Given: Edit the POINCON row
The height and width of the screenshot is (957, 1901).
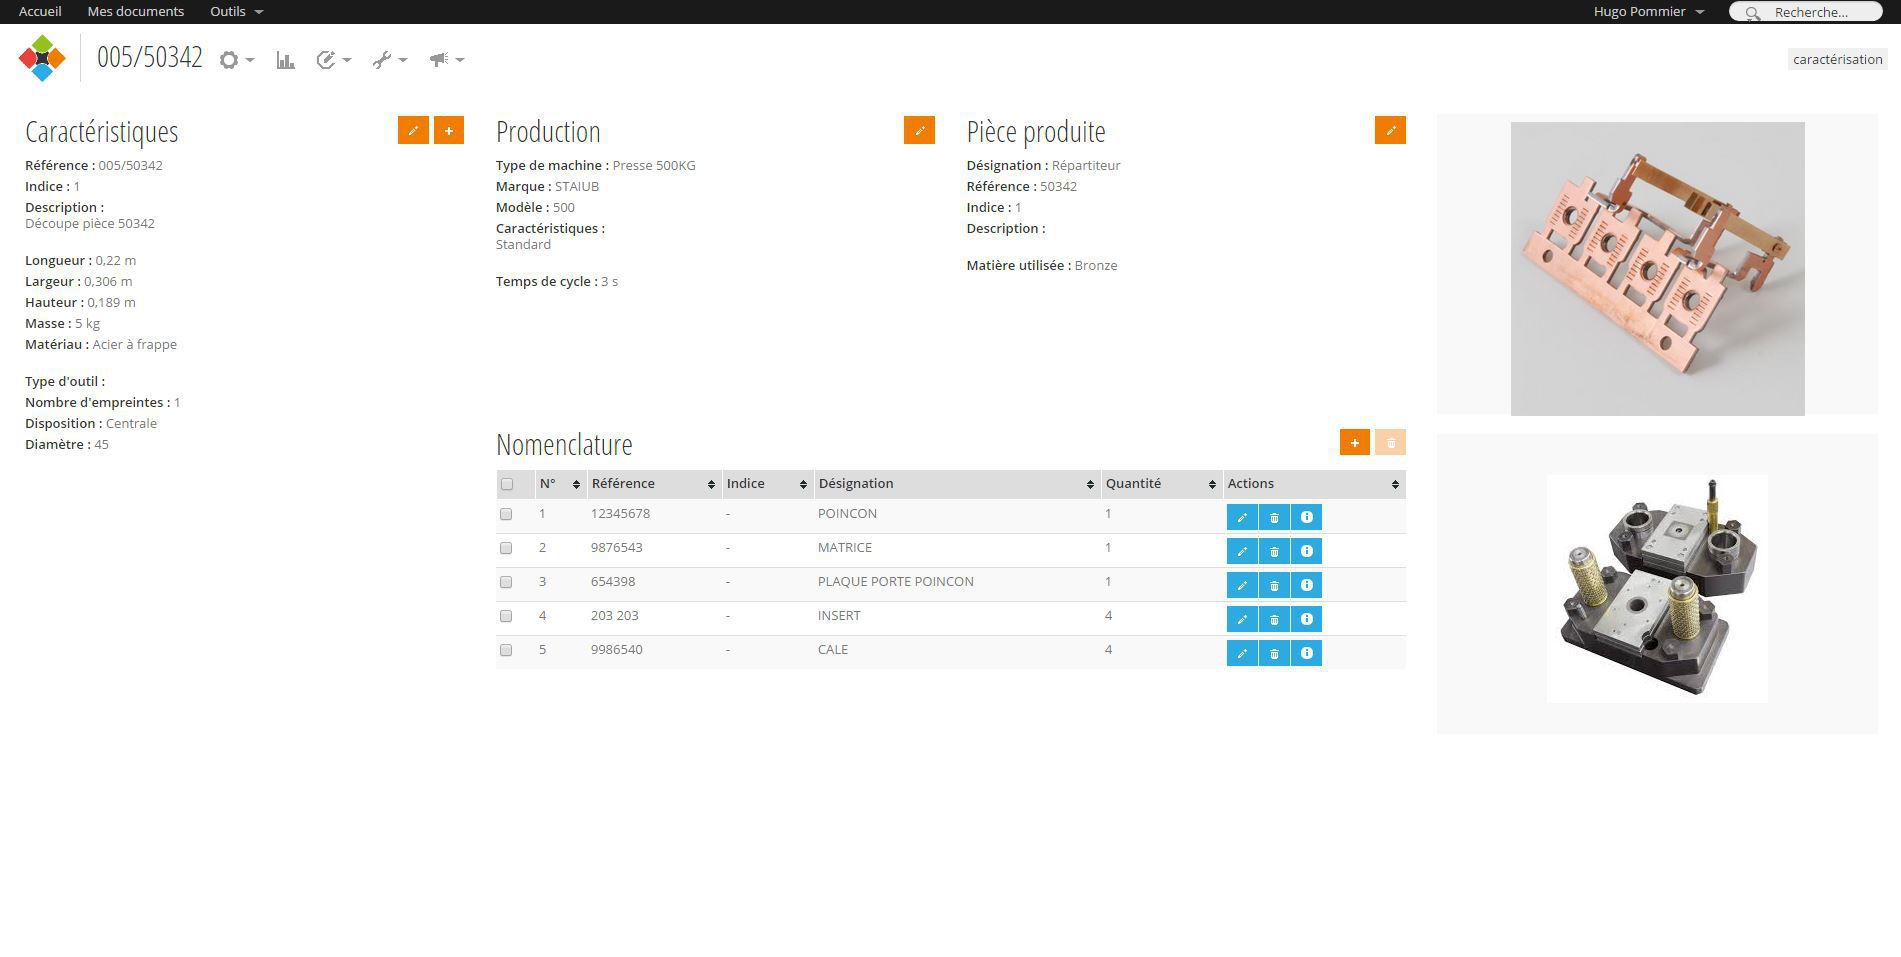Looking at the screenshot, I should click(x=1242, y=517).
